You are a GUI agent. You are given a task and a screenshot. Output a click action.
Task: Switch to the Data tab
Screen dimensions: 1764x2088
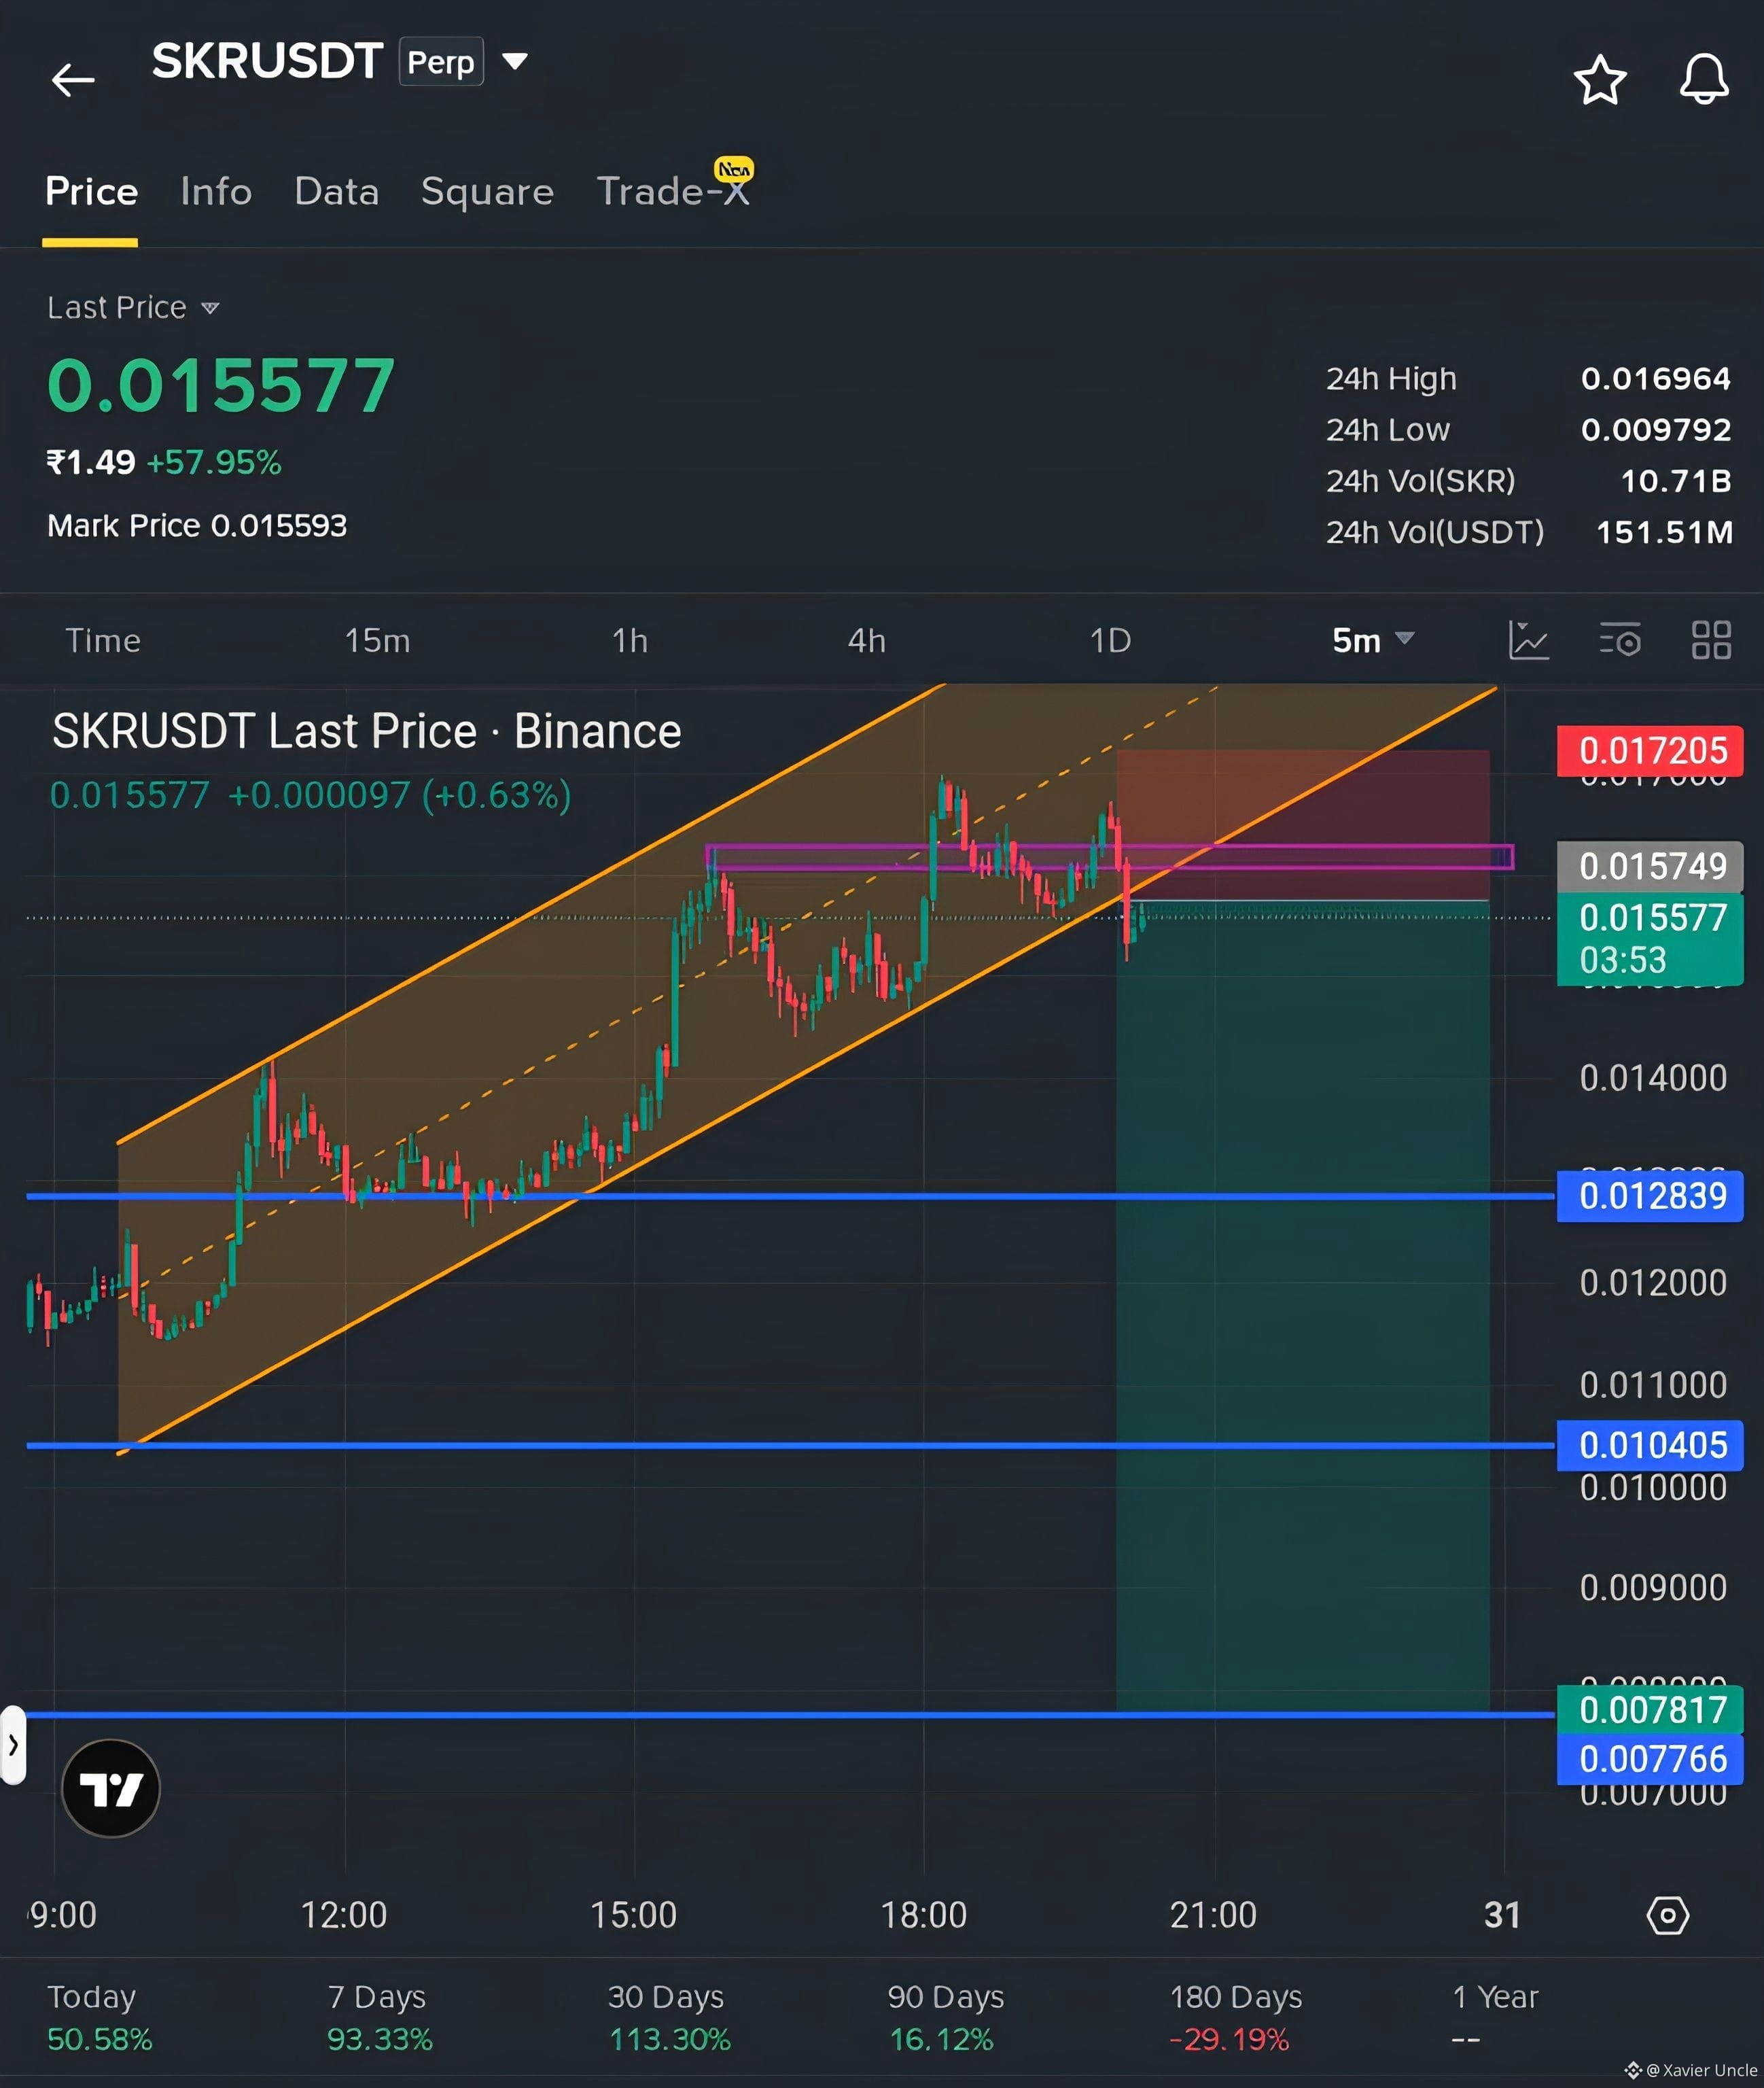[x=337, y=191]
